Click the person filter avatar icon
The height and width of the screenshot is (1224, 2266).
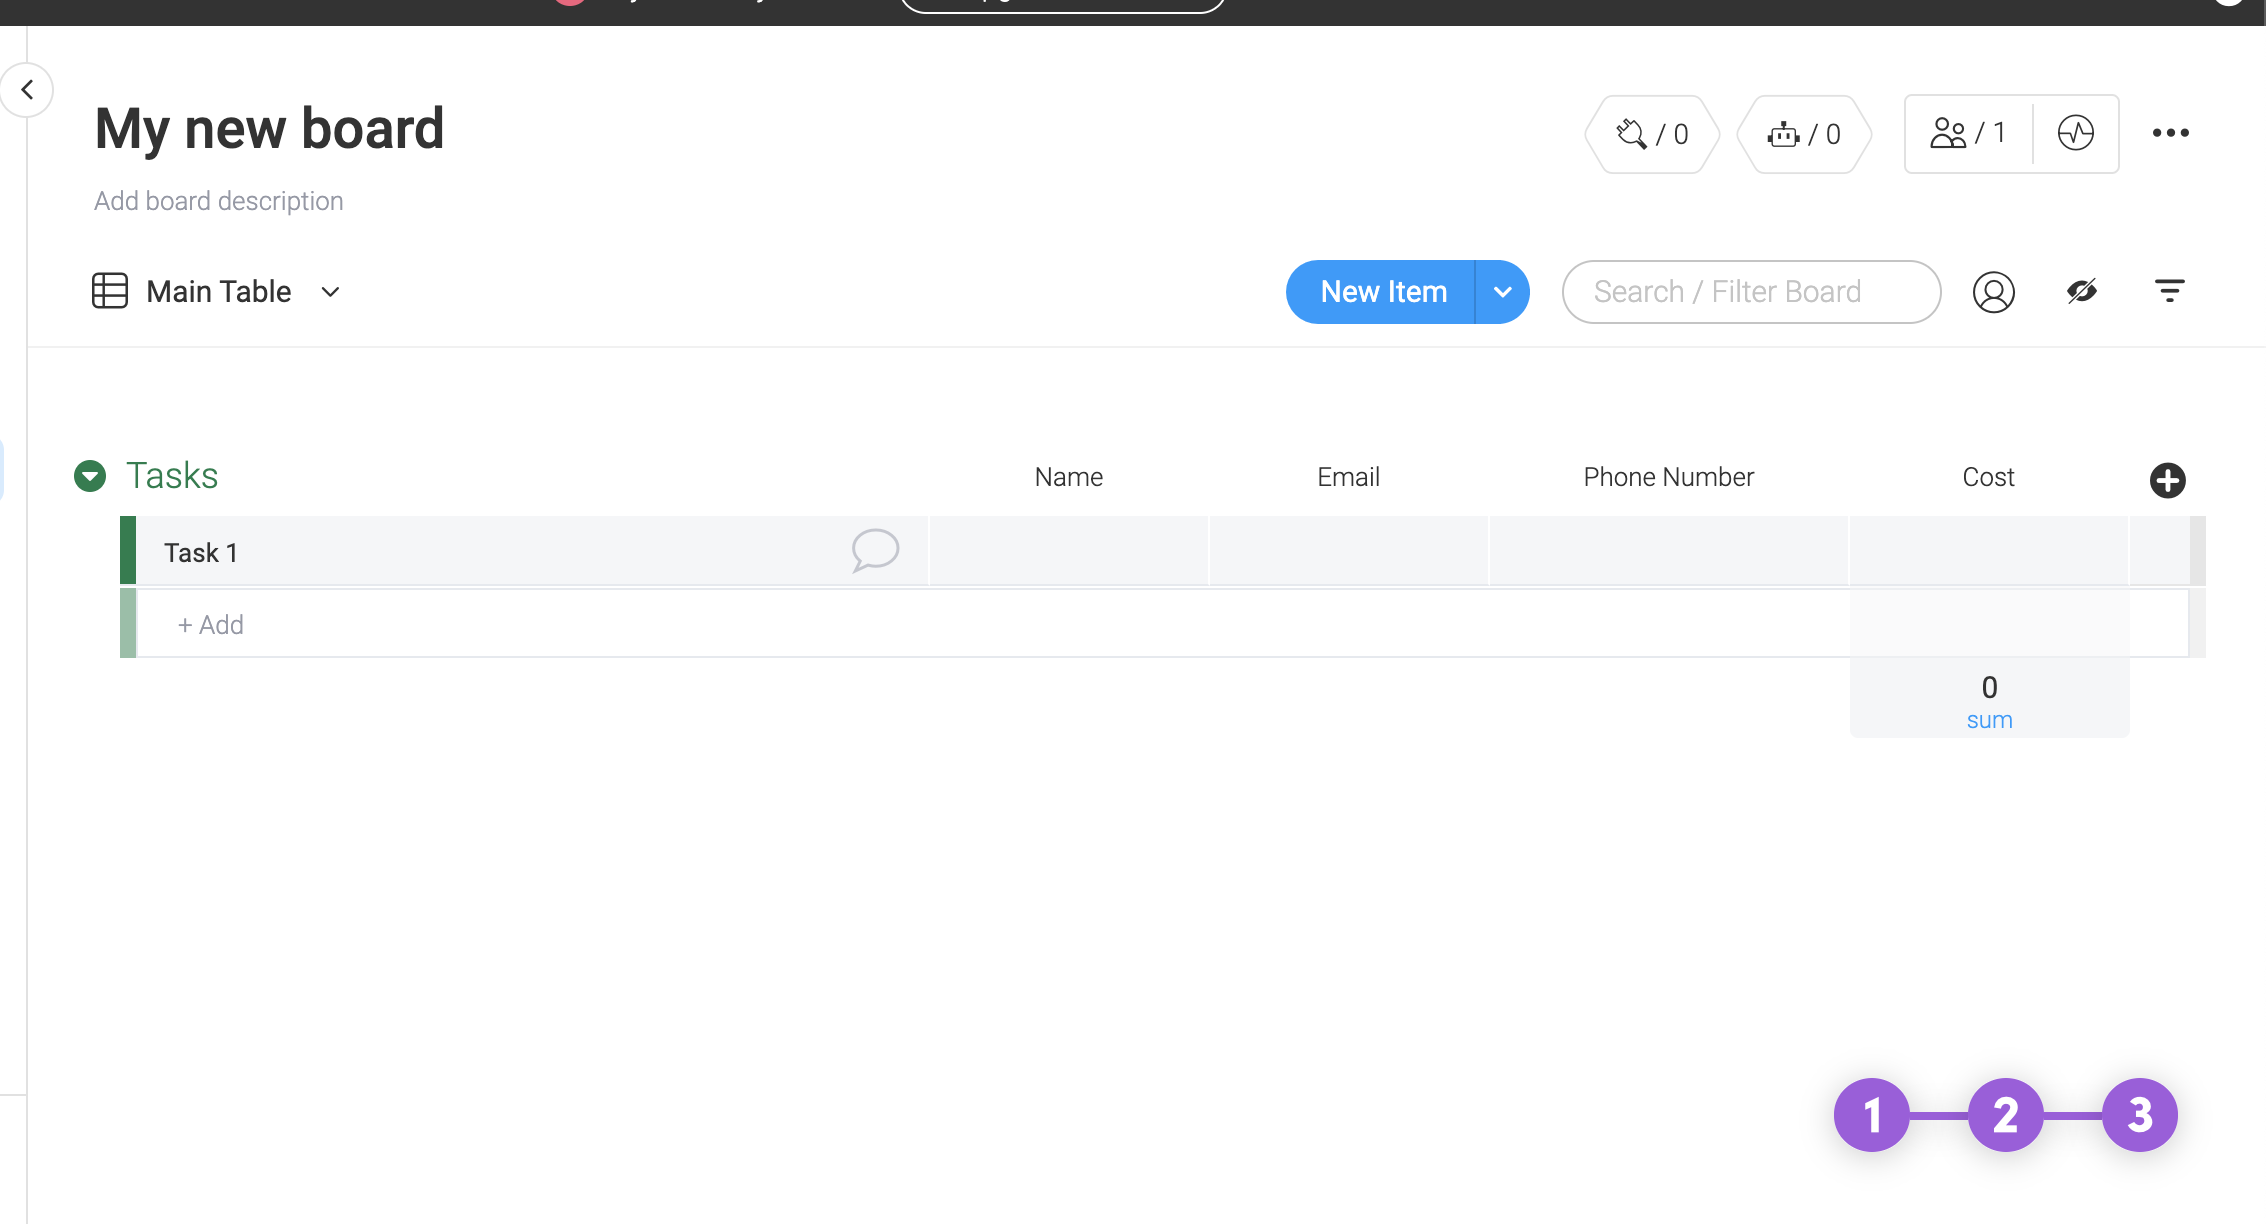coord(1993,292)
